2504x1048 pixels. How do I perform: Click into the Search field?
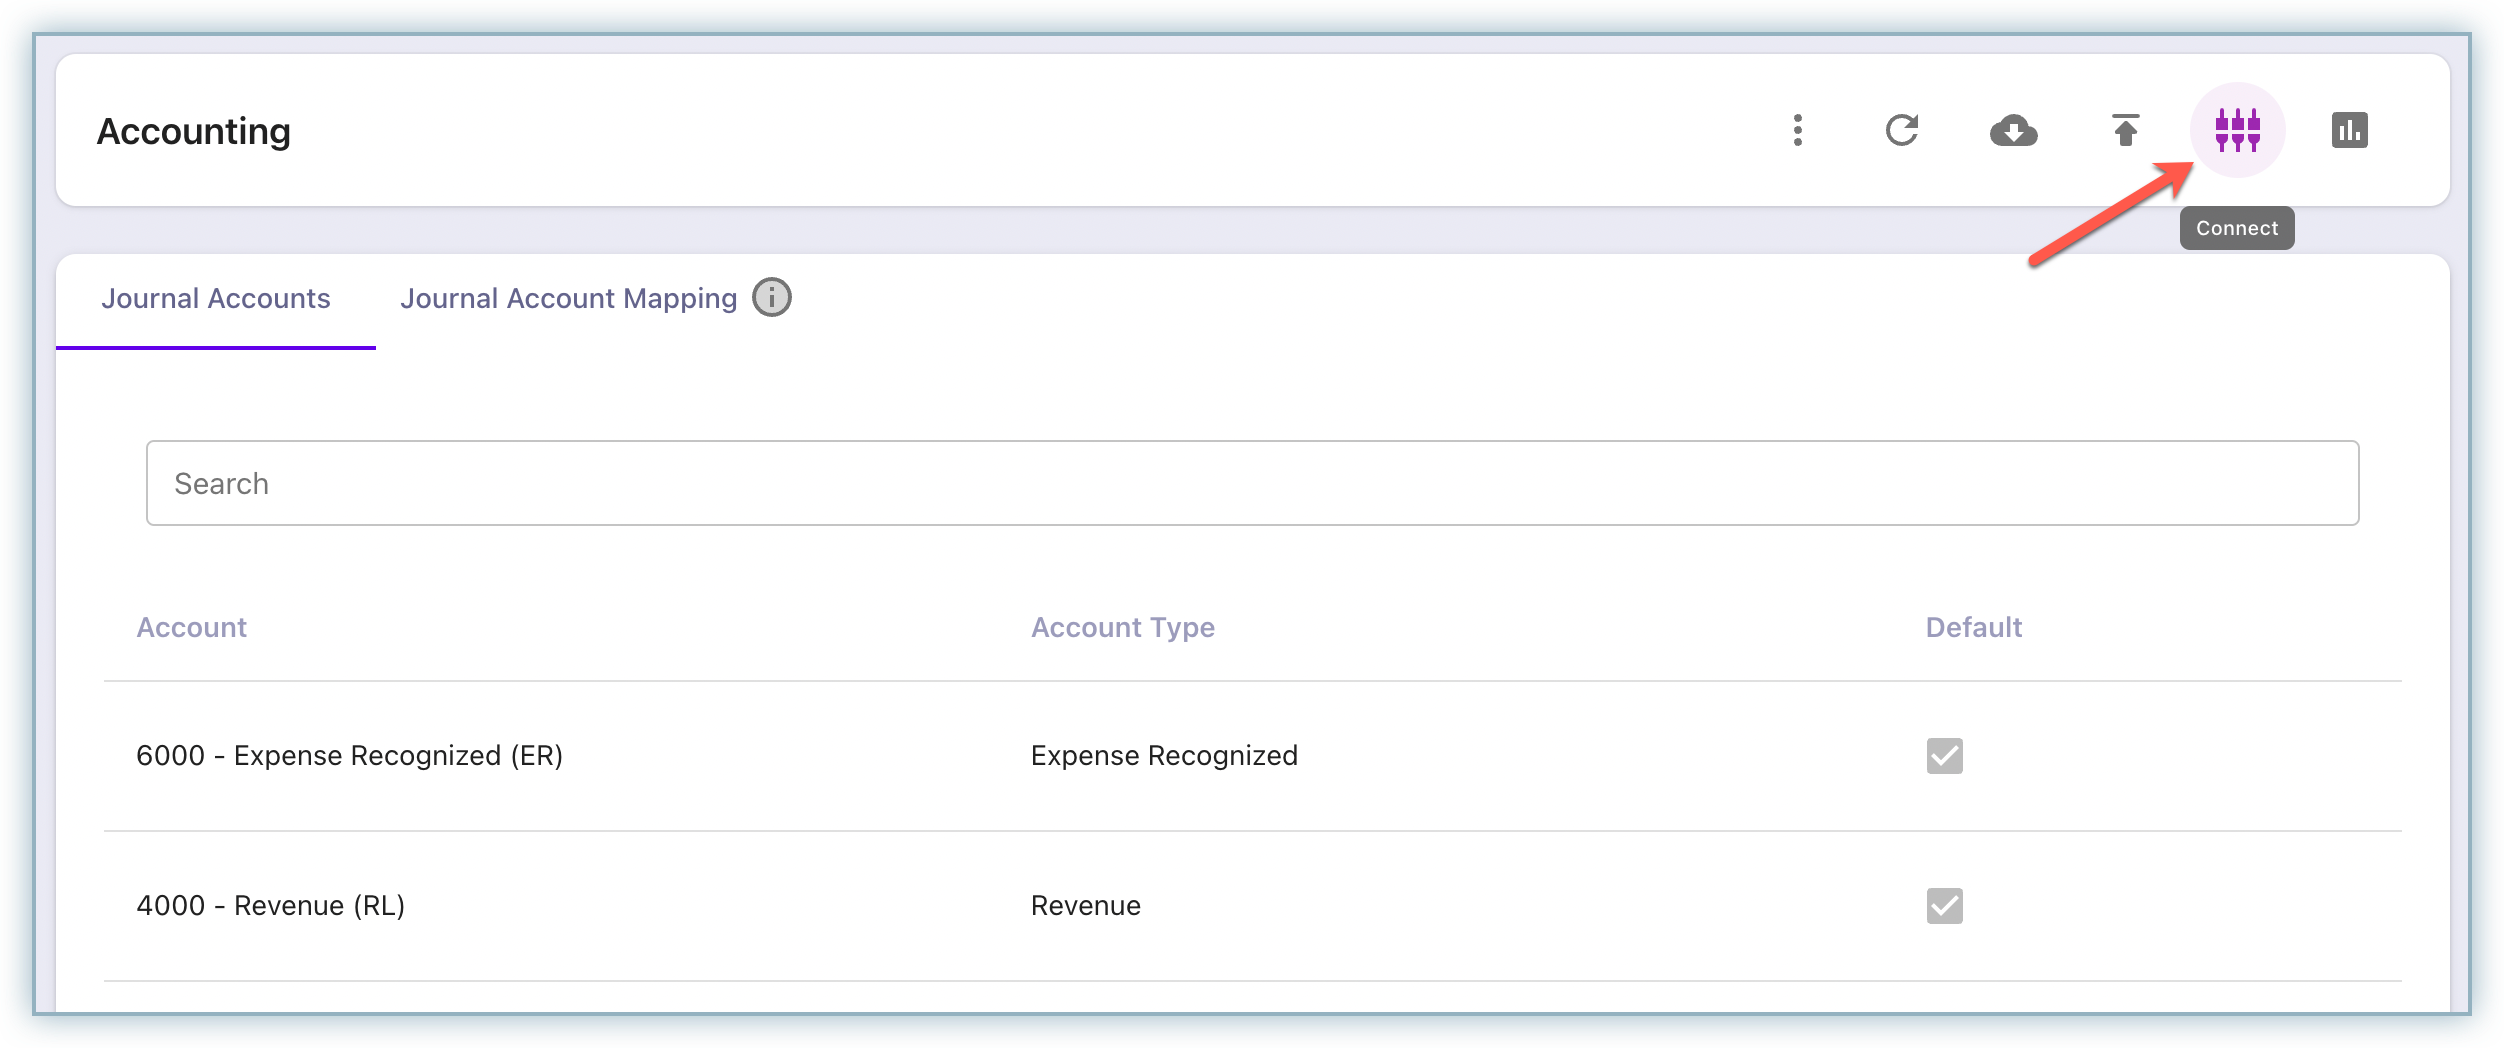tap(1252, 483)
